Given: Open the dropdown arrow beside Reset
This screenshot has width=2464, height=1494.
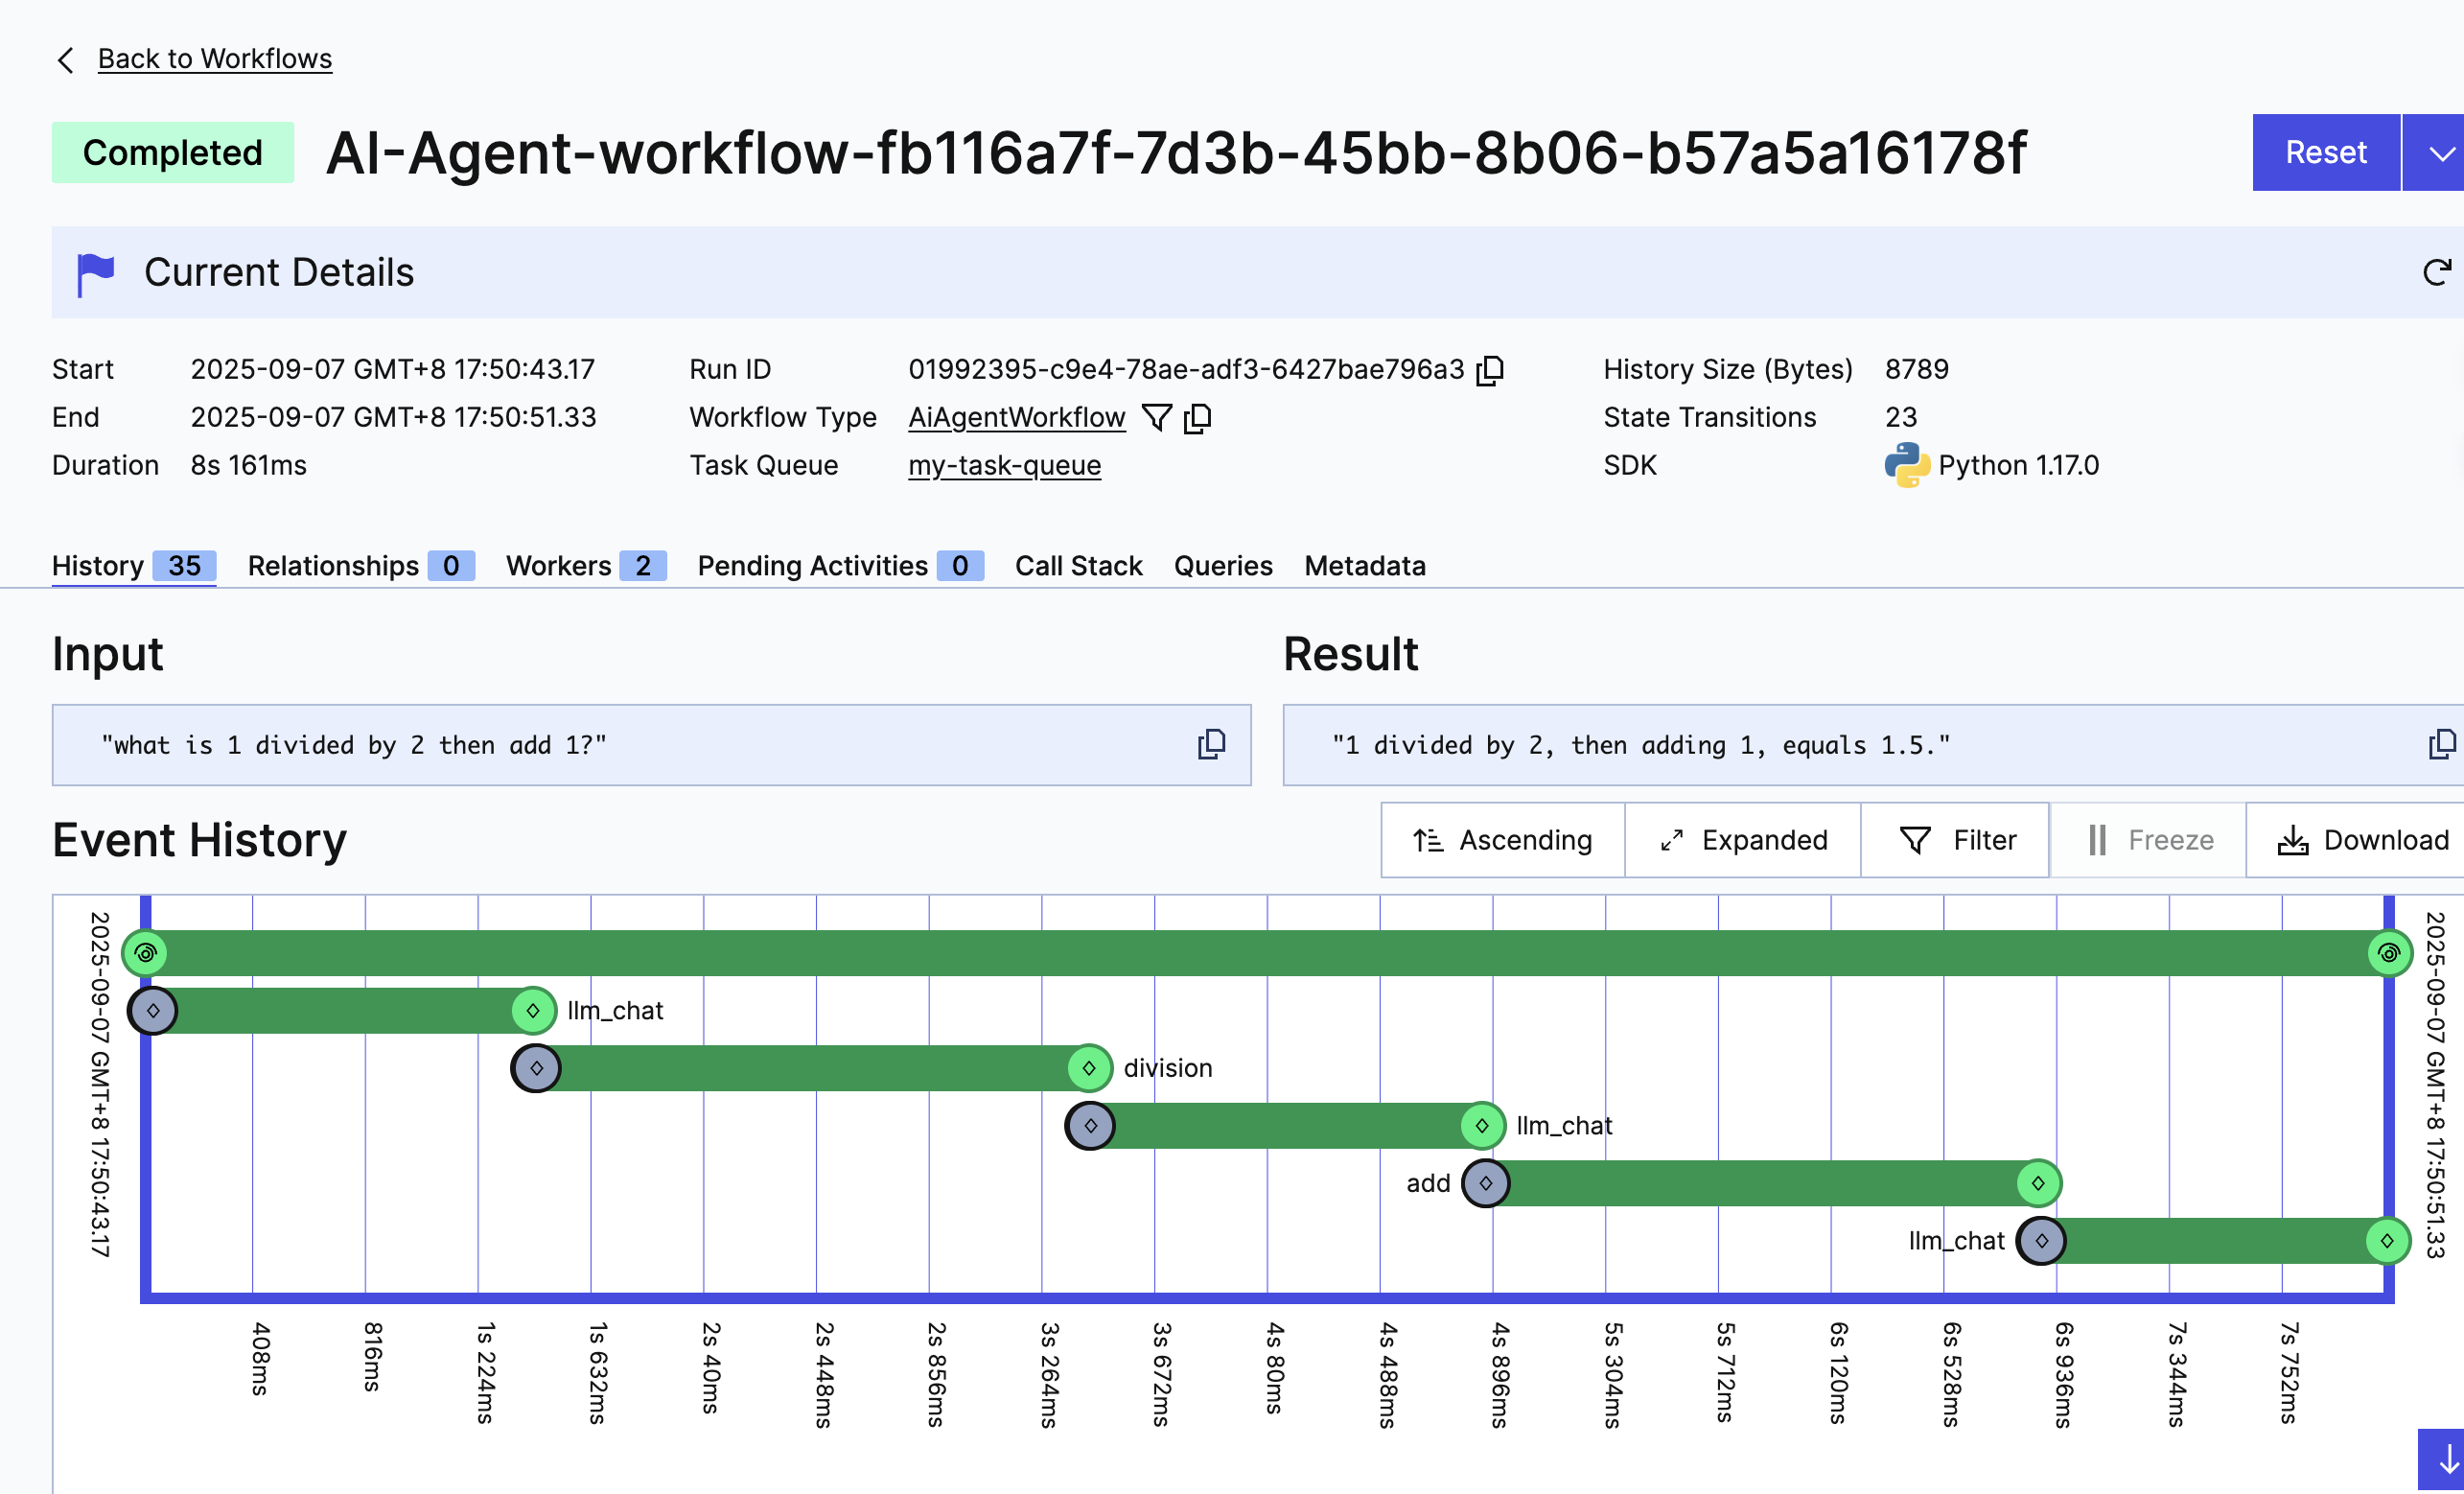Looking at the screenshot, I should [2441, 153].
